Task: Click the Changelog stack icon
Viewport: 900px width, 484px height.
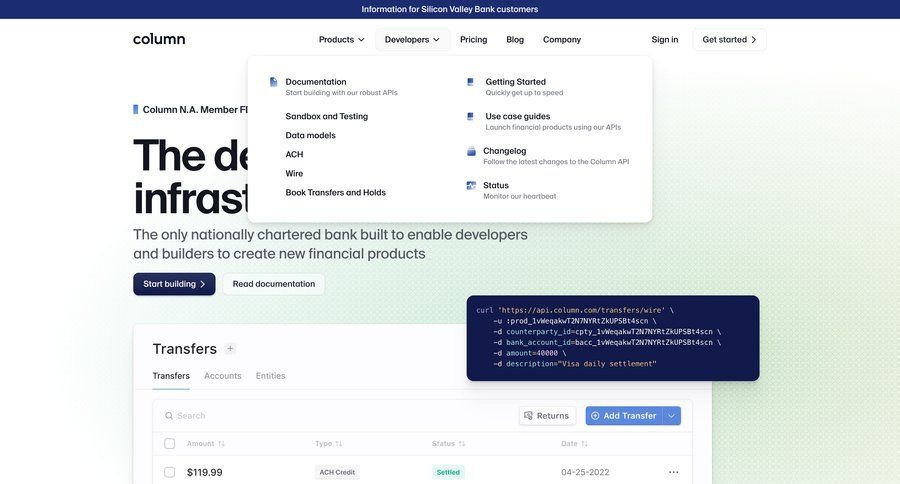Action: click(x=471, y=151)
